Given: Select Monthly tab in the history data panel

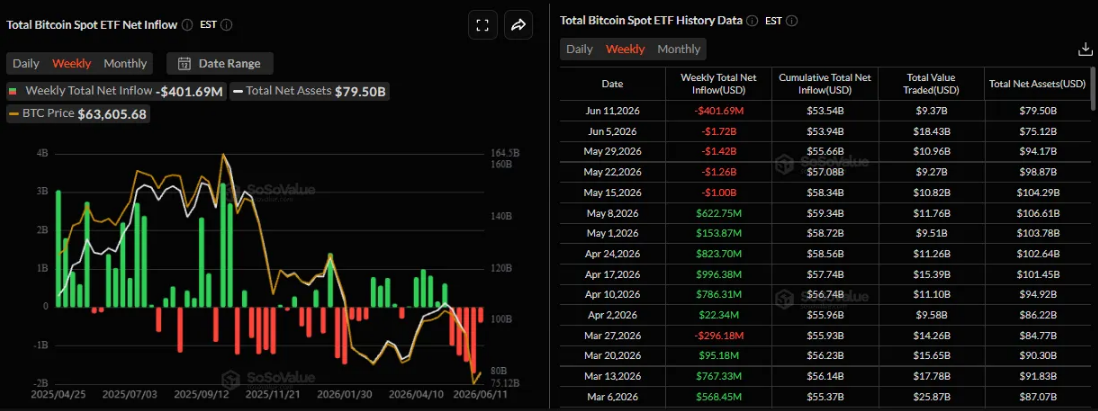Looking at the screenshot, I should (x=679, y=49).
